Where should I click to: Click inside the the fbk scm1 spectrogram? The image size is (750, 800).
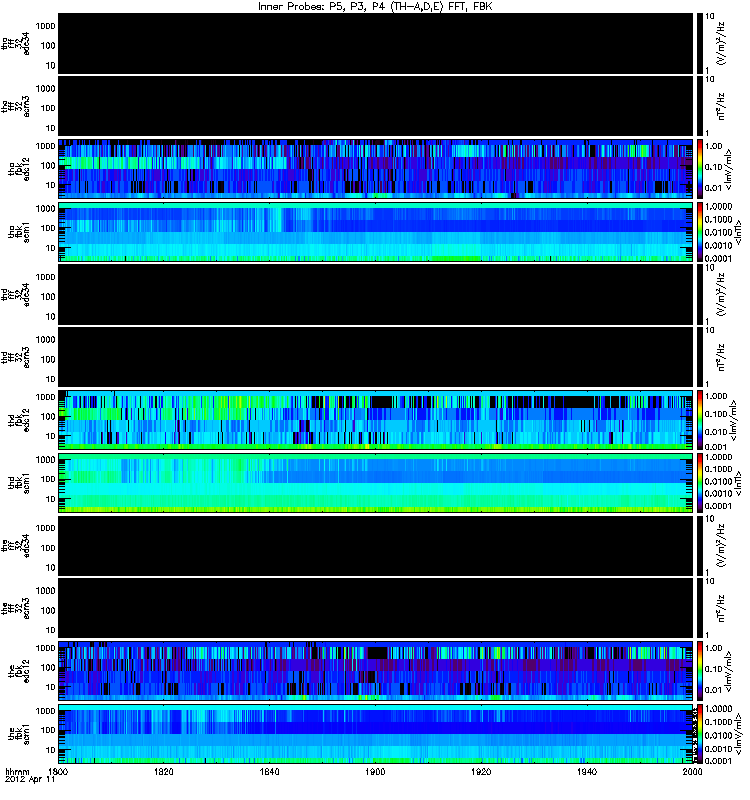coord(376,734)
